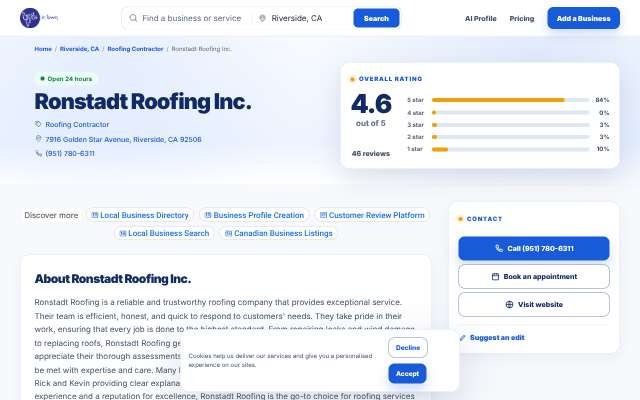The height and width of the screenshot is (400, 640).
Task: Click the 46 reviews text
Action: (x=371, y=153)
